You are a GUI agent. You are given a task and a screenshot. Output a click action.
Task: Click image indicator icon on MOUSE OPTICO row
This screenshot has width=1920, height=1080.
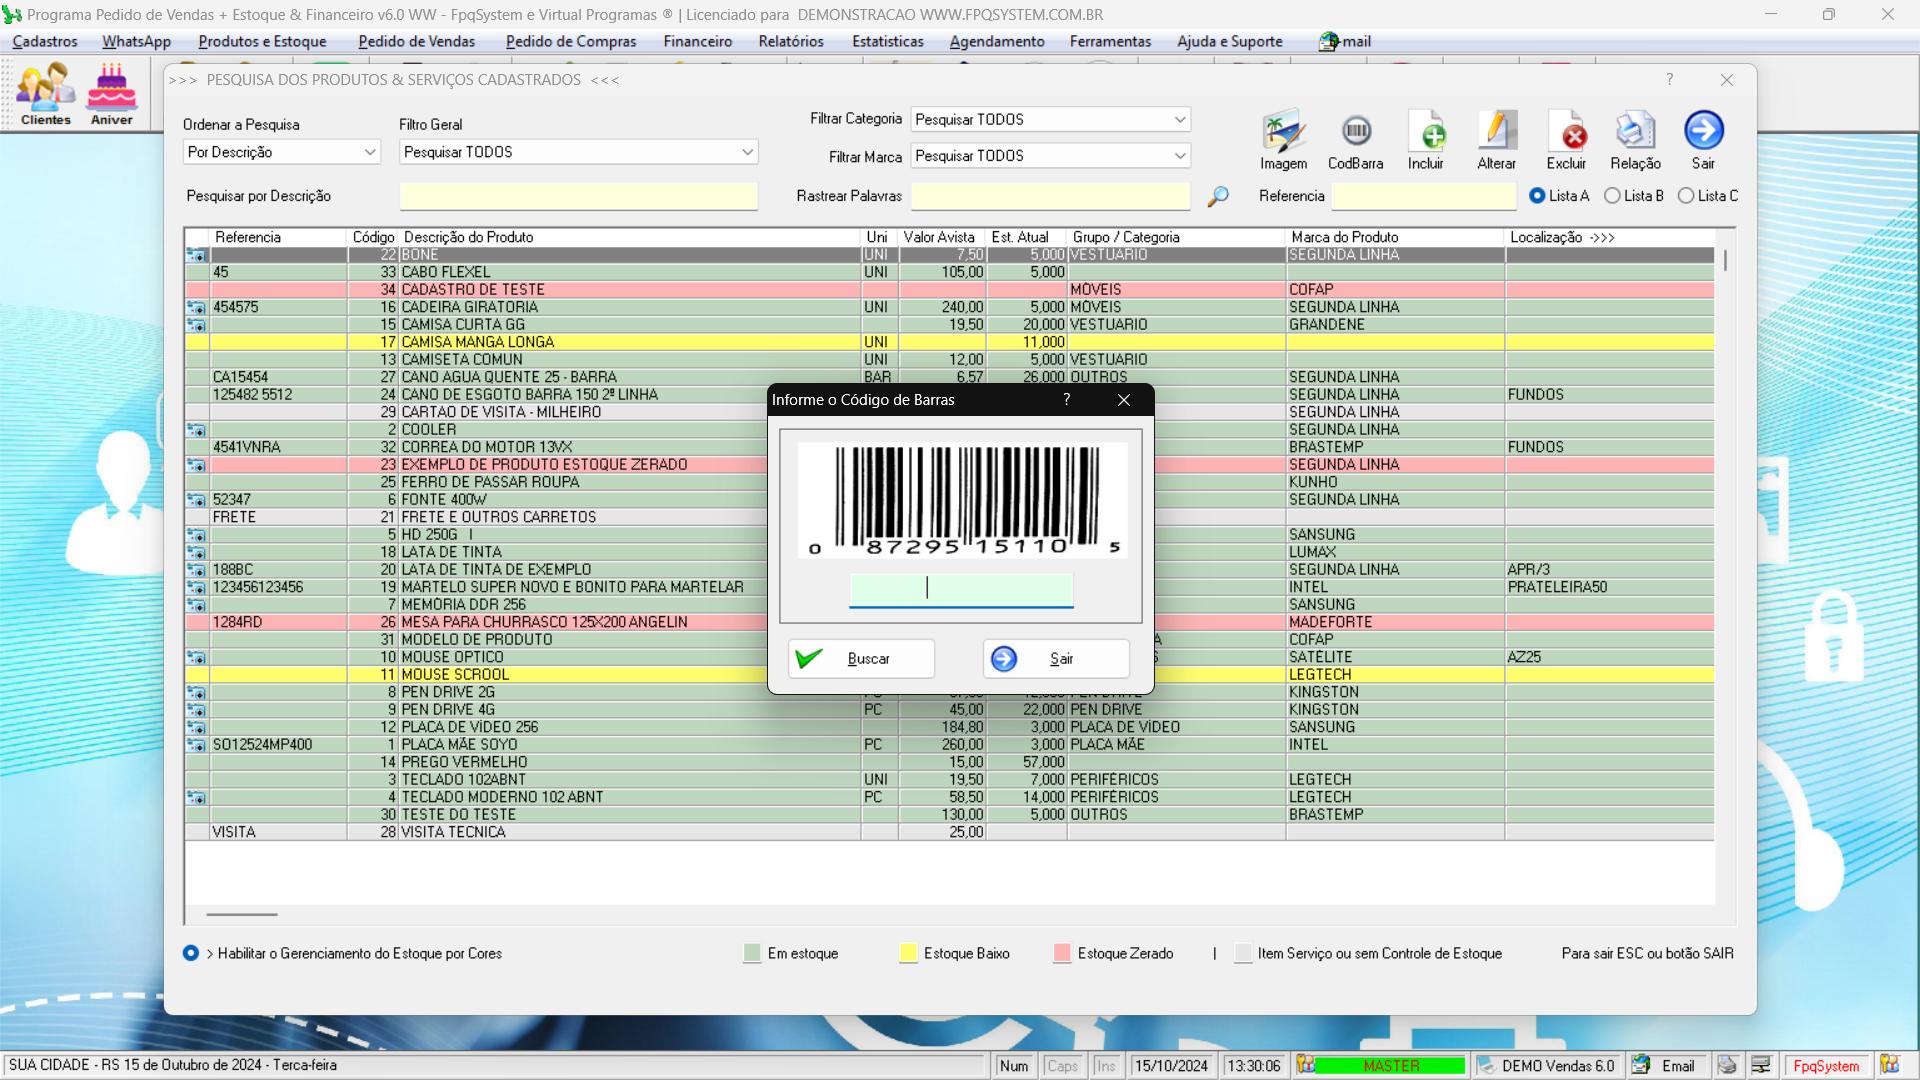pyautogui.click(x=196, y=658)
